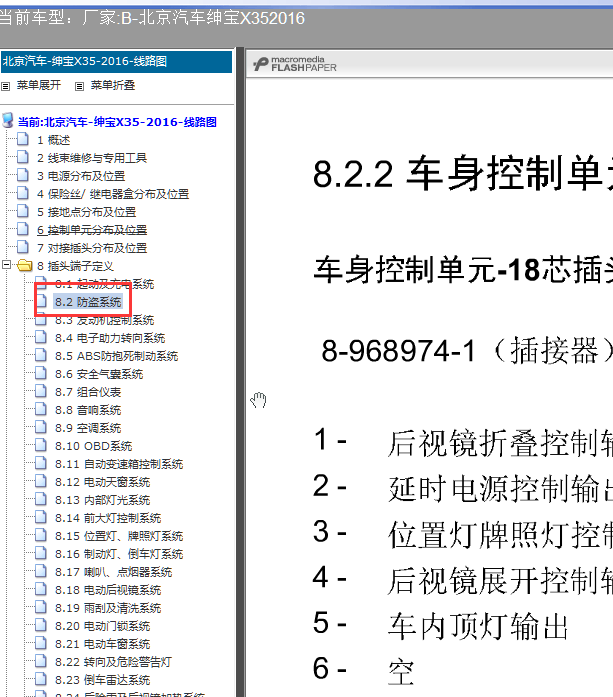The image size is (613, 697).
Task: Click page icon beside 8.14 前大灯控制系统
Action: pos(41,517)
